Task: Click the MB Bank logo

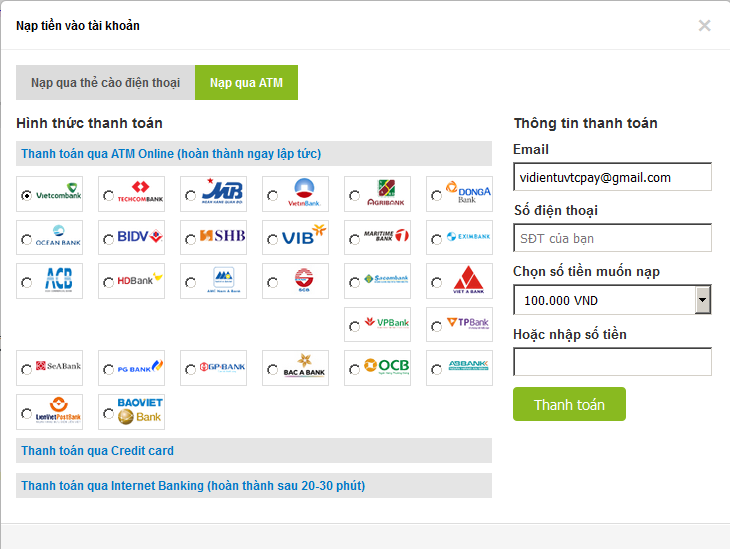Action: pyautogui.click(x=222, y=191)
